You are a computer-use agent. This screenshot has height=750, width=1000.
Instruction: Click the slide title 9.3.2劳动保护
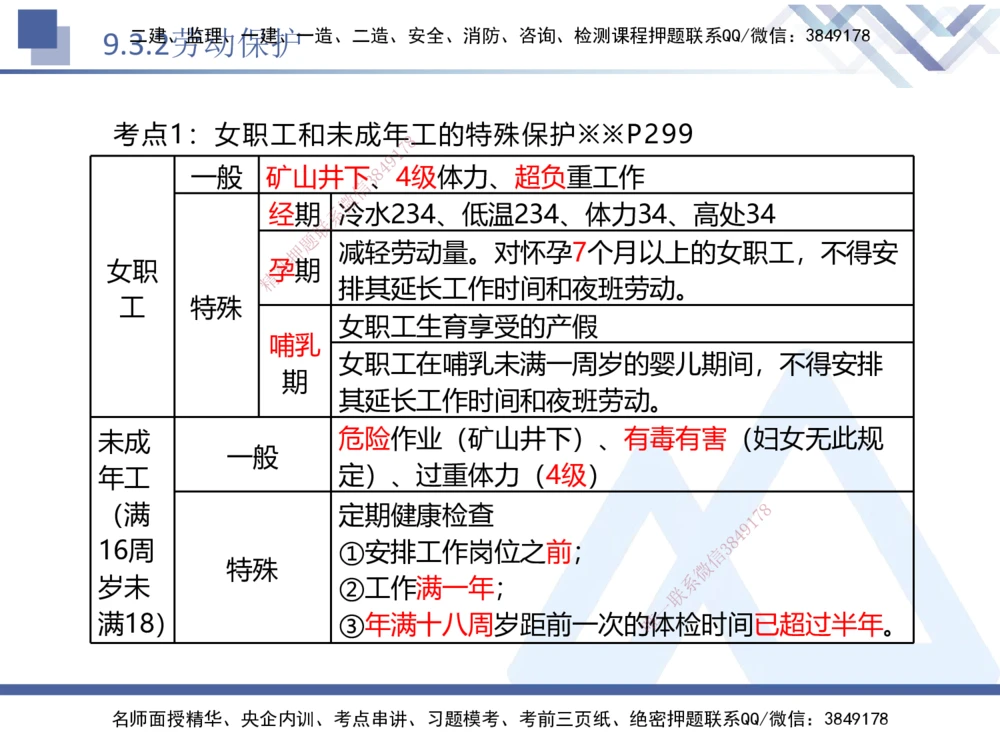click(196, 47)
